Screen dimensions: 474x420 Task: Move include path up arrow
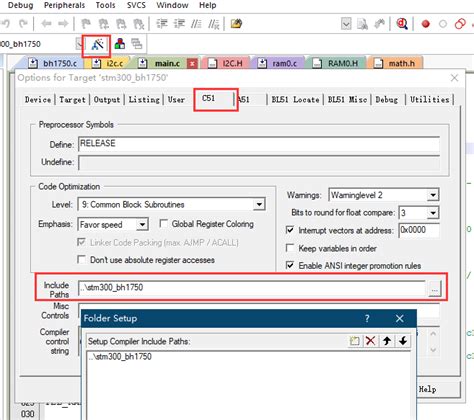387,341
